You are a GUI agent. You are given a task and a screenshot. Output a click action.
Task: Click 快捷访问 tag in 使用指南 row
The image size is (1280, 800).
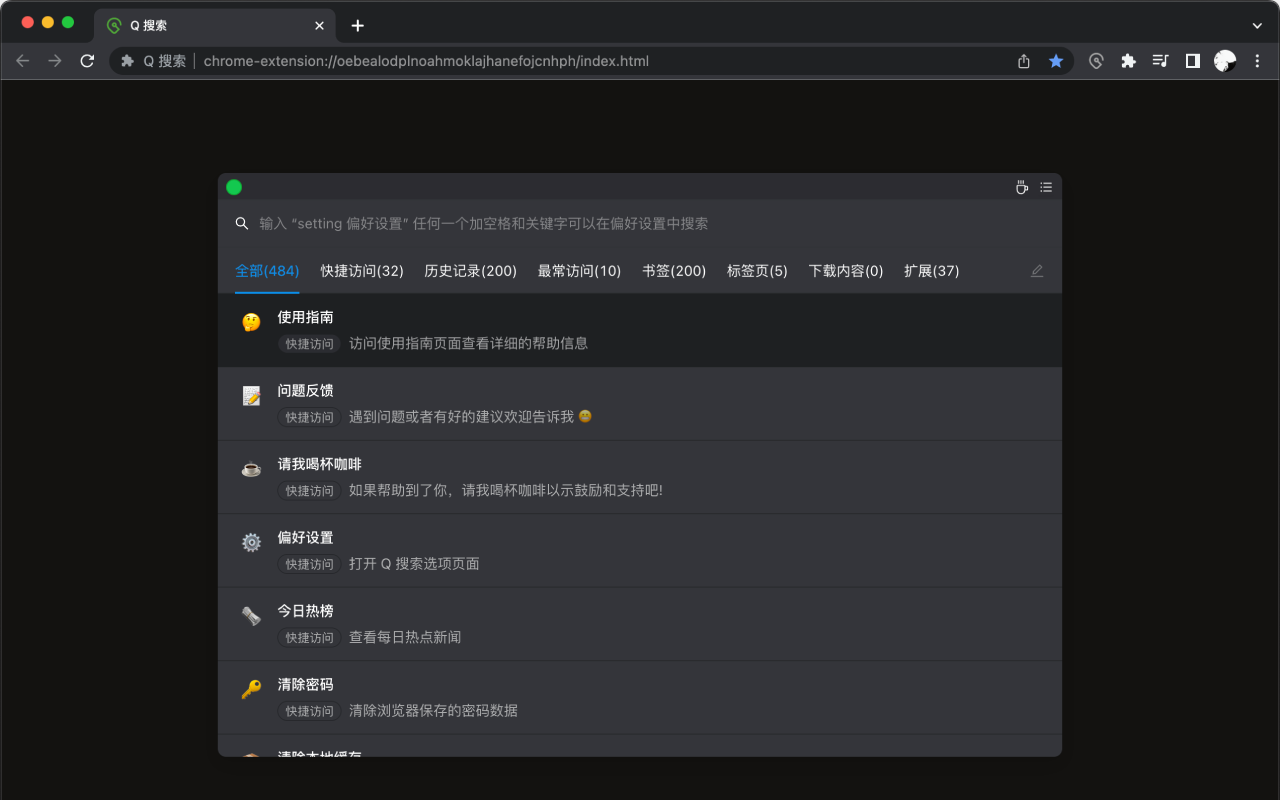(x=310, y=344)
